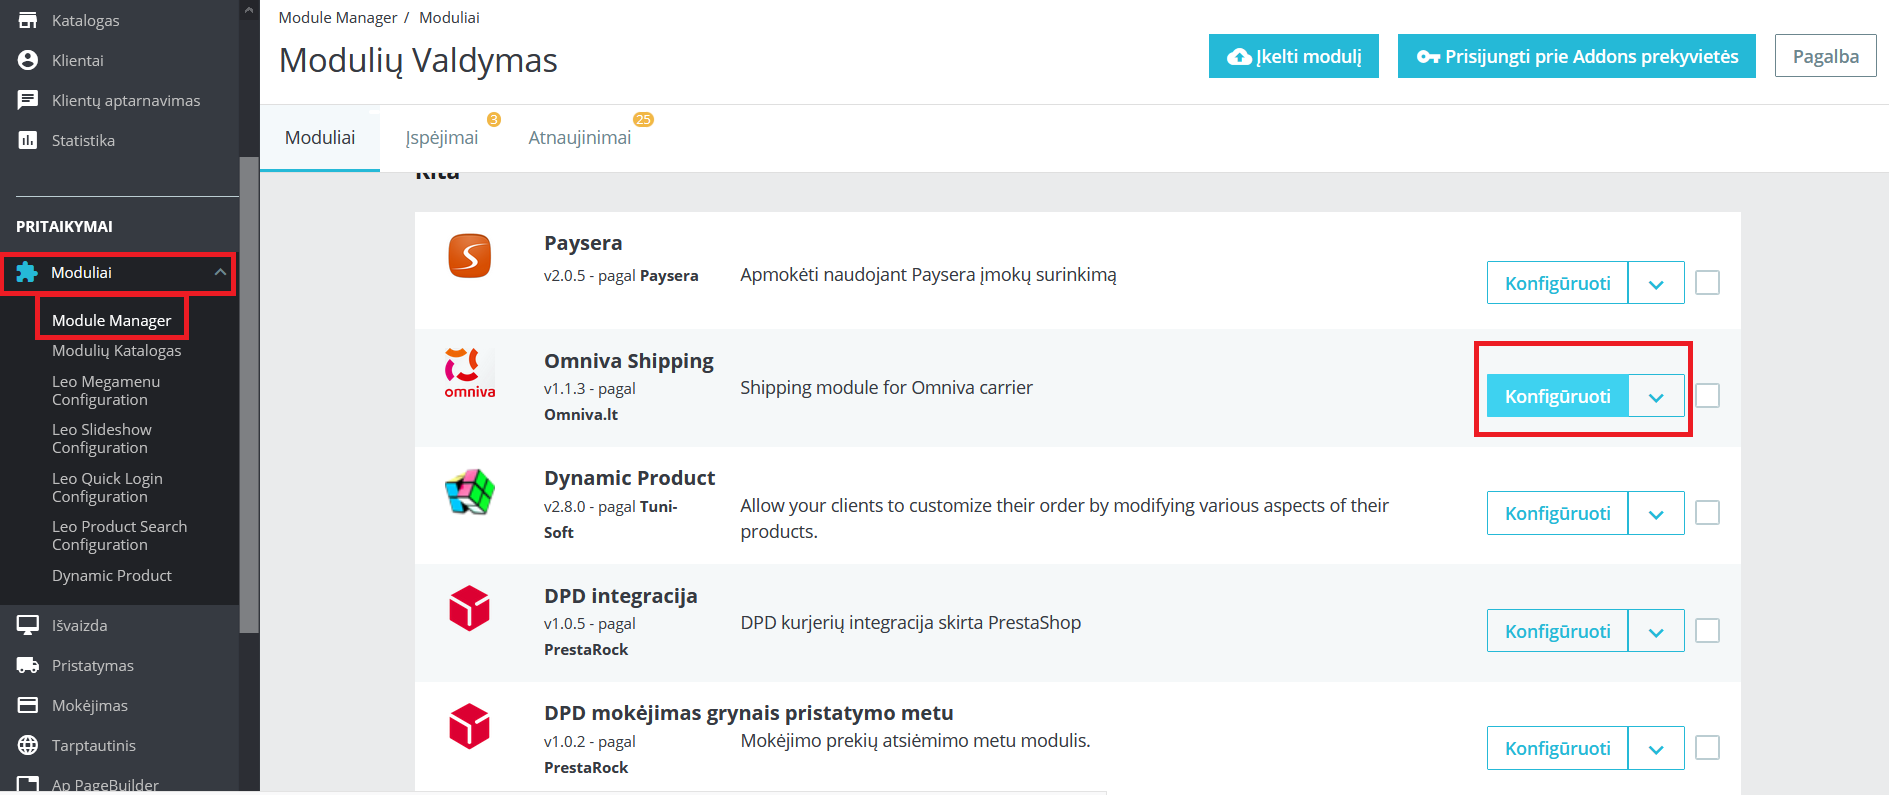Click the Module Manager breadcrumb link

338,18
